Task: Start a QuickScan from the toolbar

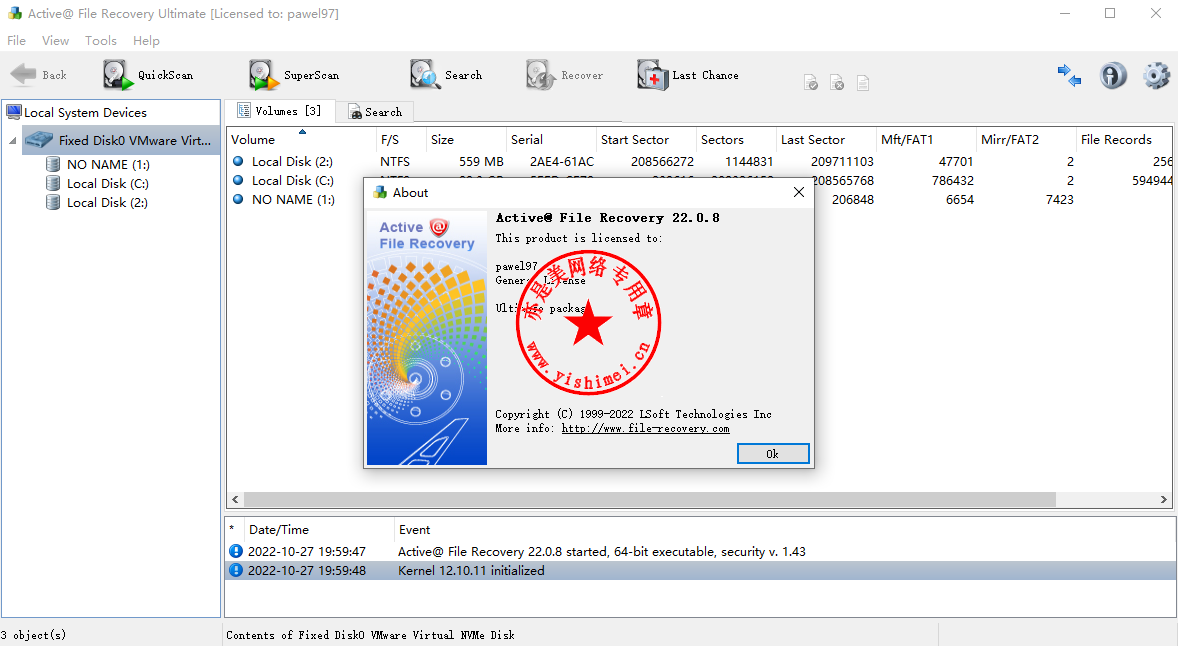Action: pyautogui.click(x=148, y=75)
